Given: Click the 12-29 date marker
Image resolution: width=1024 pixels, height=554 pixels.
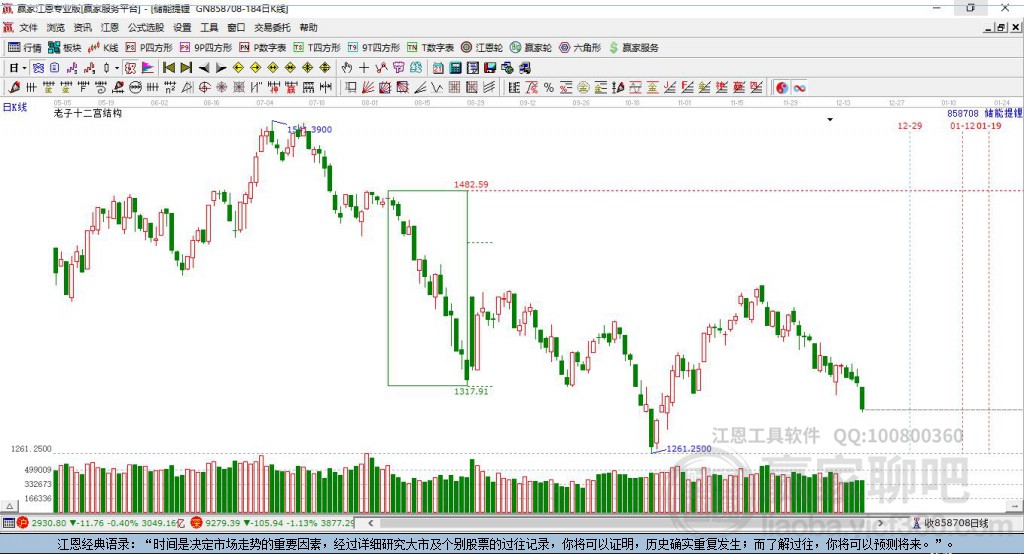Looking at the screenshot, I should click(x=910, y=126).
